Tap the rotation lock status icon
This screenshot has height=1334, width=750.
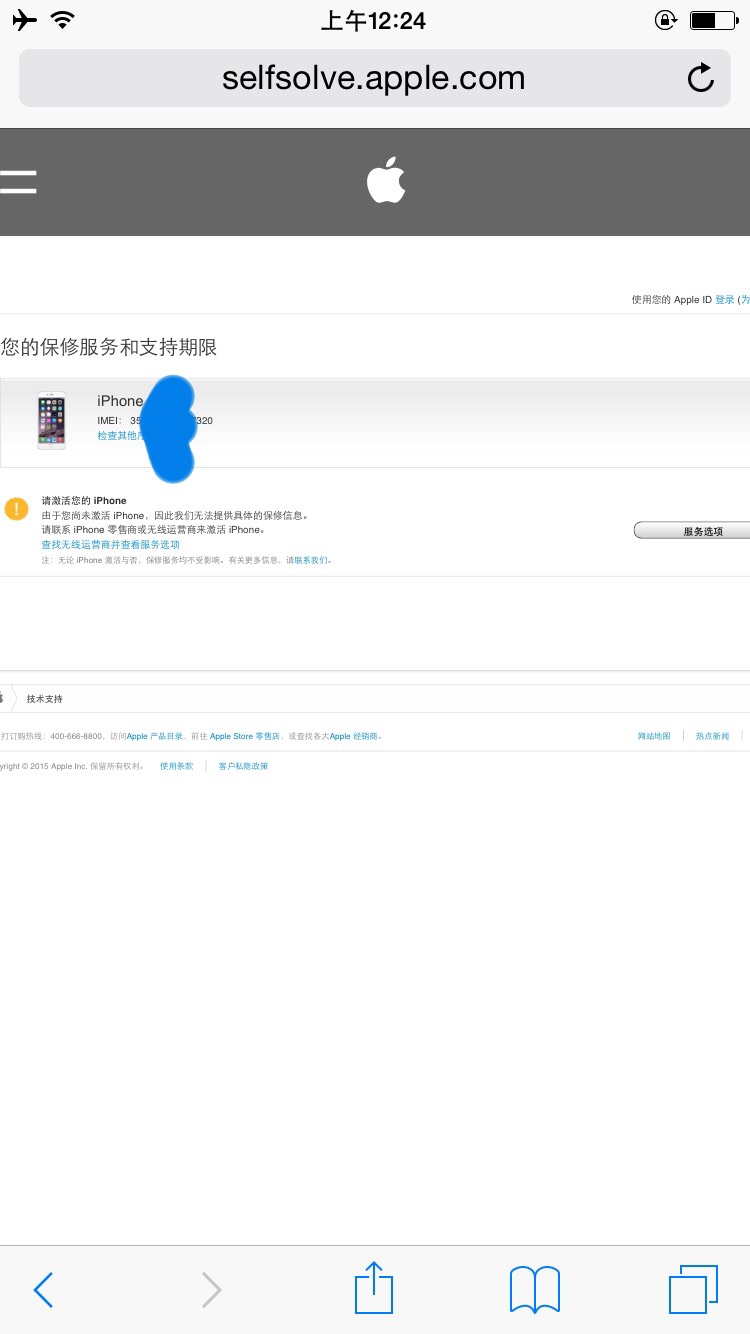tap(665, 20)
